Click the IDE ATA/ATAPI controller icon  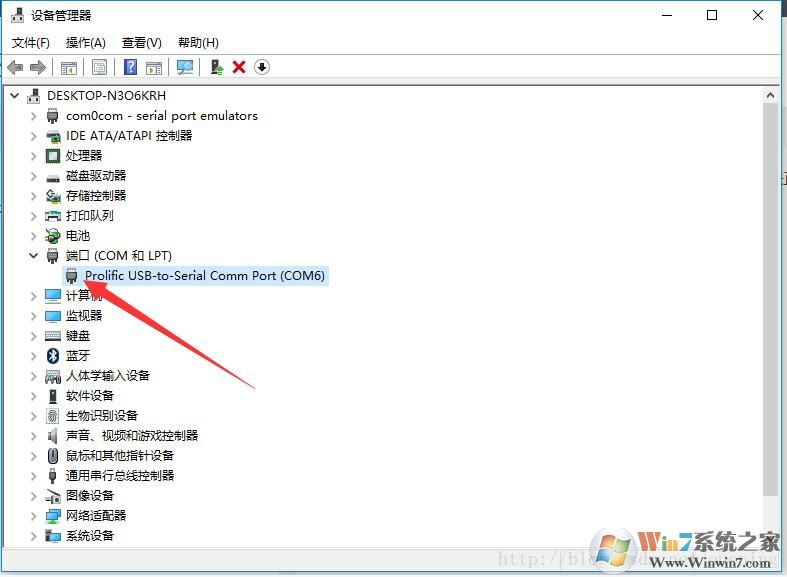[x=53, y=136]
